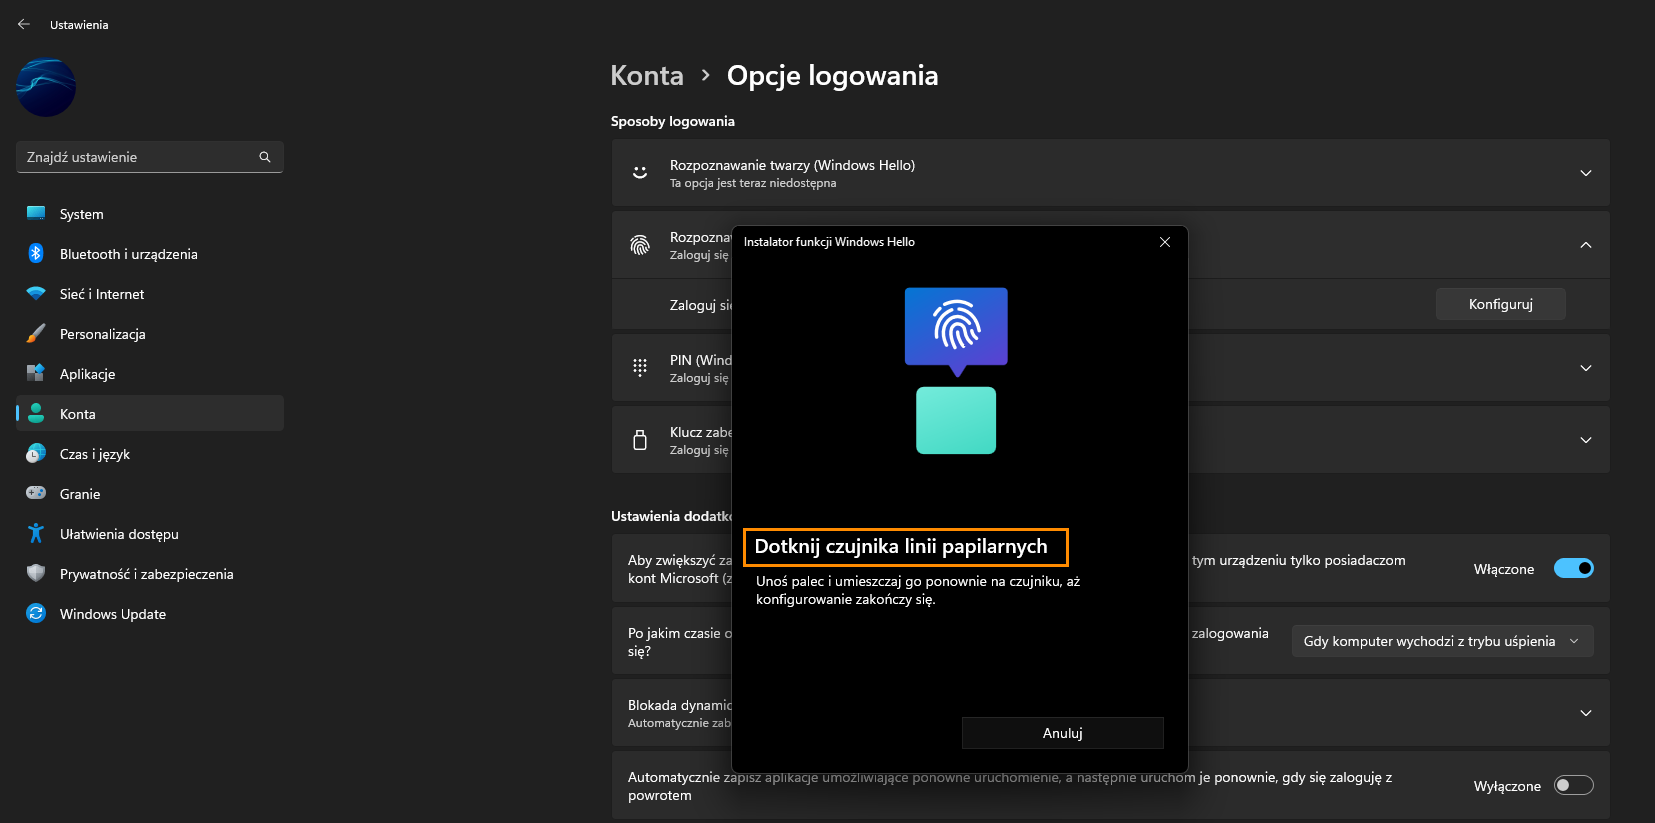Click the Dotknij czujnika linii papilarnych heading
Image resolution: width=1655 pixels, height=823 pixels.
pyautogui.click(x=901, y=546)
